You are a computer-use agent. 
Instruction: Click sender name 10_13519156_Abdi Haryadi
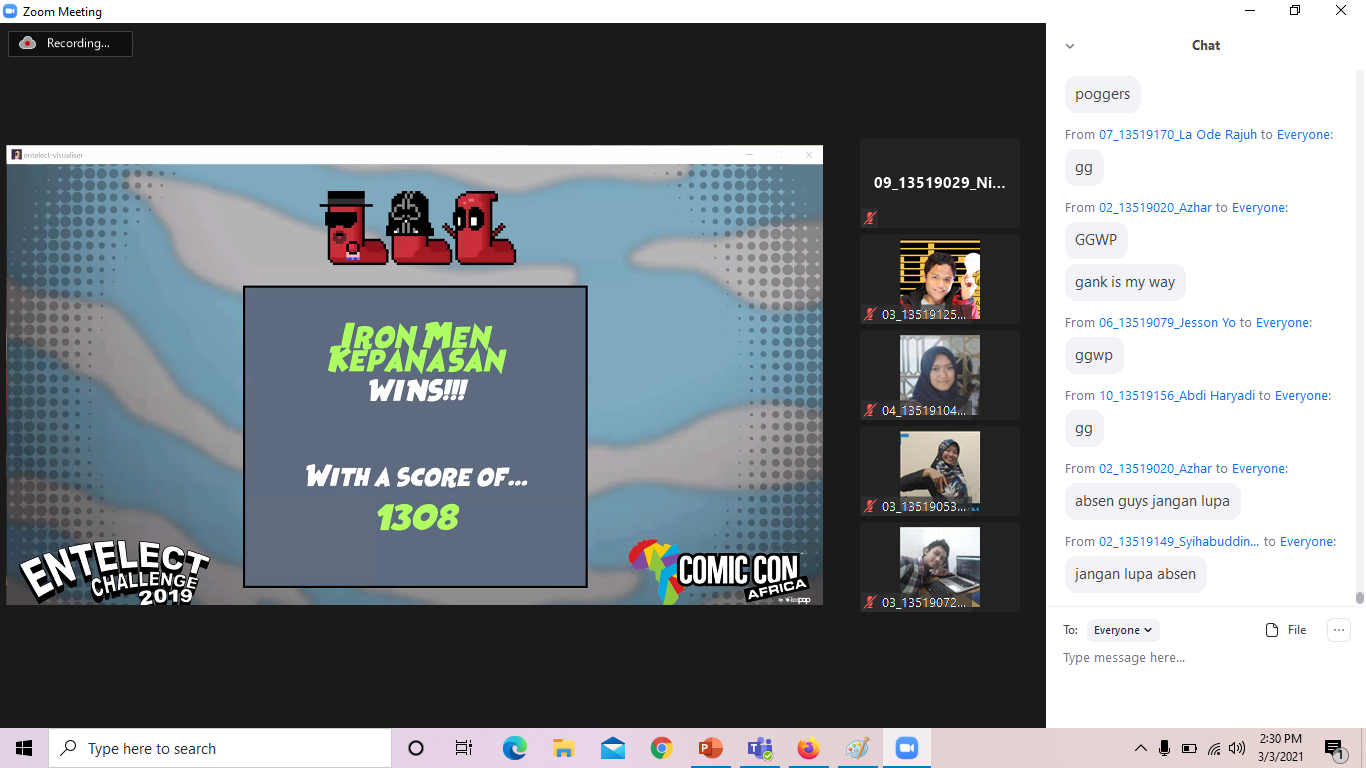click(1177, 395)
